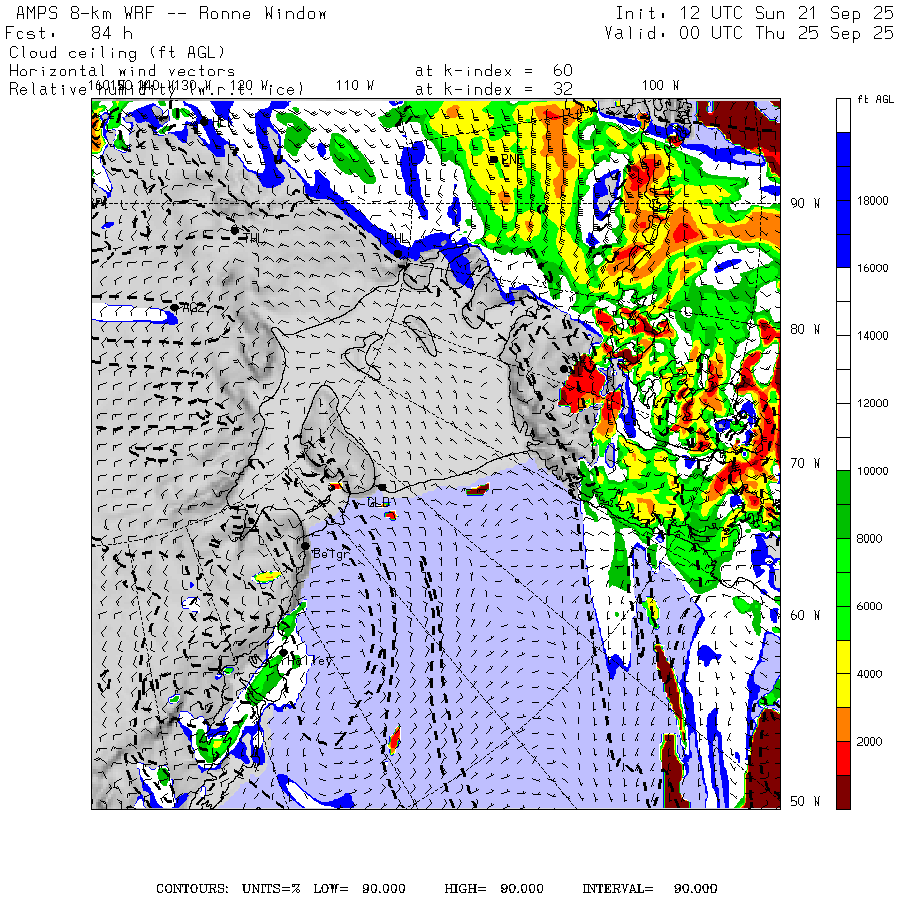This screenshot has height=900, width=900.
Task: Click the 10000 colorbar value
Action: pyautogui.click(x=872, y=471)
